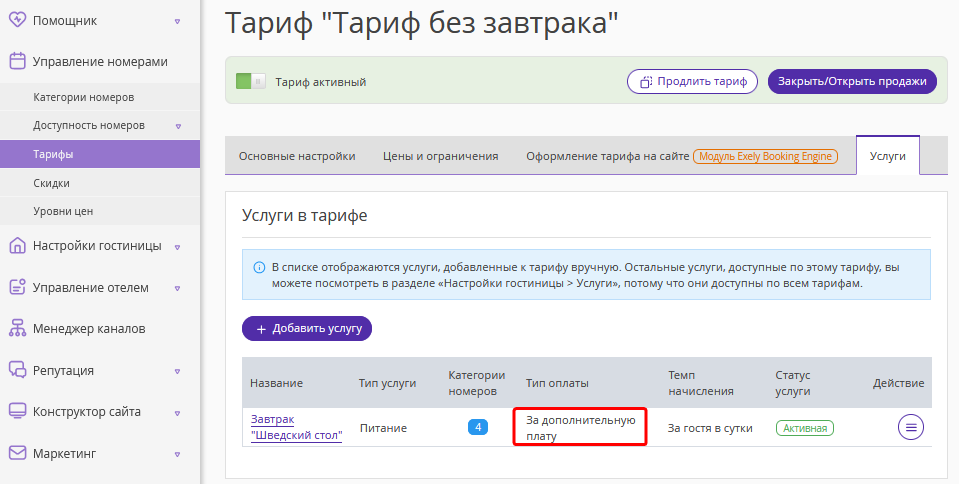
Task: Click the Репутация chat bubbles icon
Action: tap(18, 370)
